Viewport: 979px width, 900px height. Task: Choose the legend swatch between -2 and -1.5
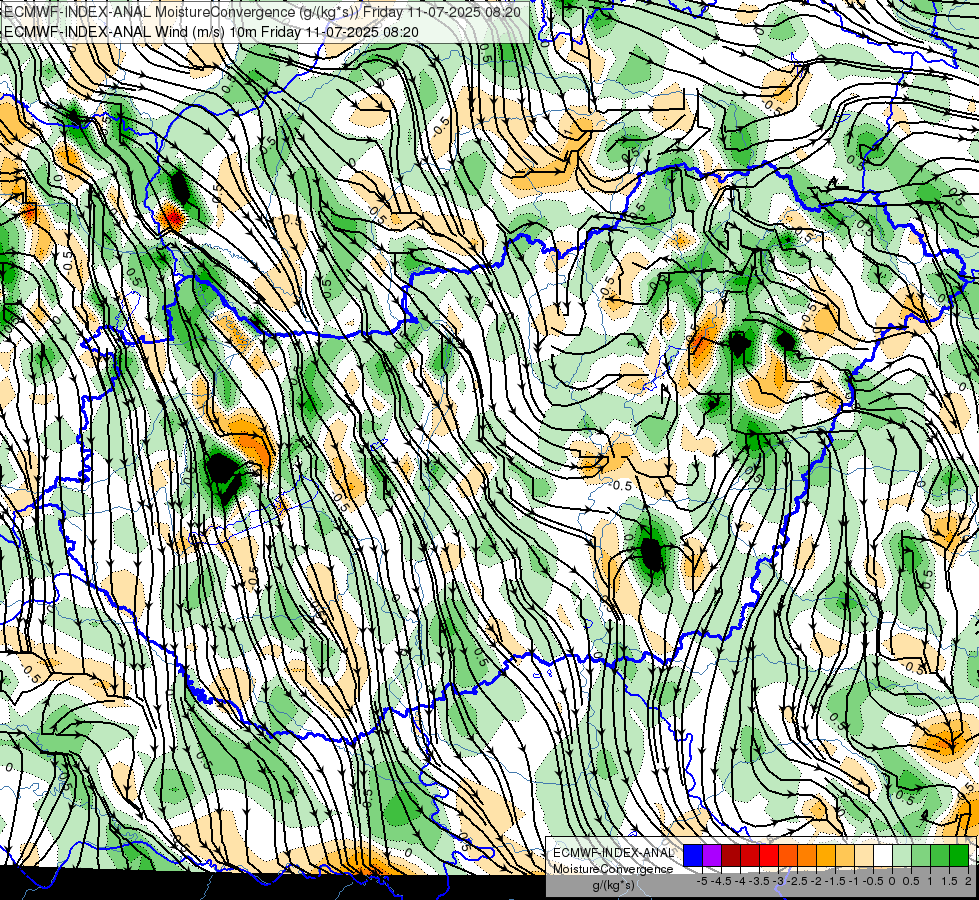pos(826,855)
